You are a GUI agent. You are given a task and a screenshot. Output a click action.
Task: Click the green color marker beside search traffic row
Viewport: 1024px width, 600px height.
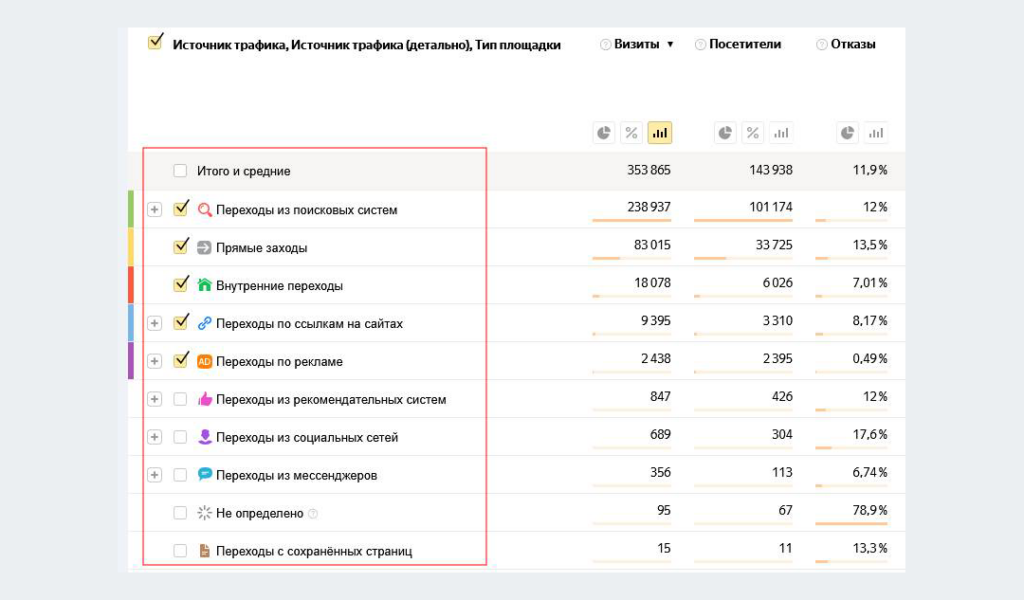click(131, 209)
